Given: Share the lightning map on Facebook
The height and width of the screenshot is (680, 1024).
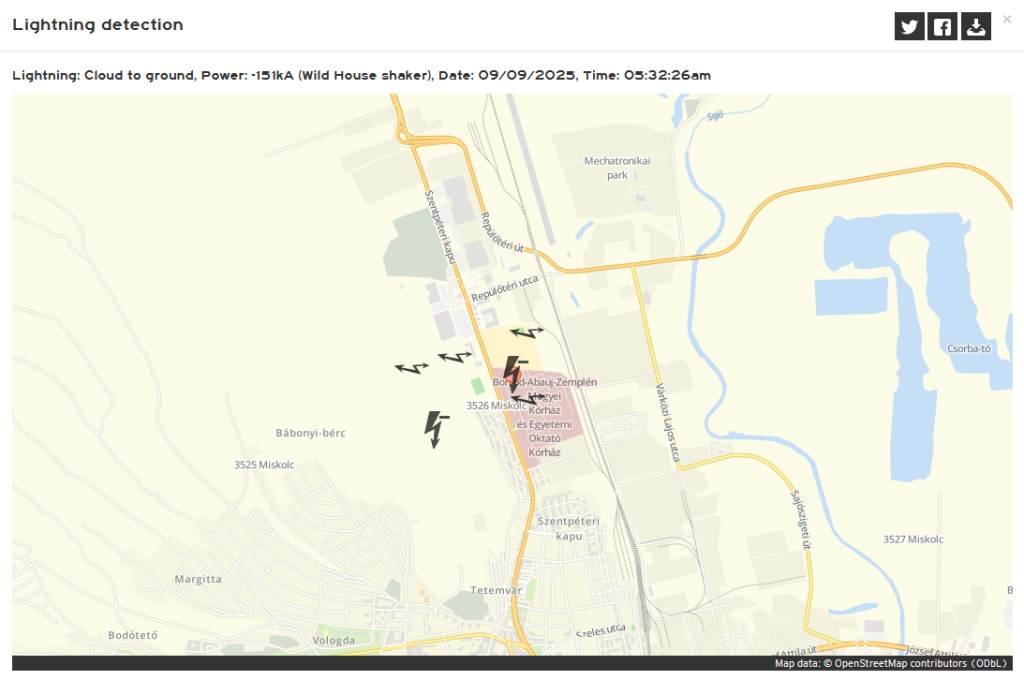Looking at the screenshot, I should [x=942, y=27].
